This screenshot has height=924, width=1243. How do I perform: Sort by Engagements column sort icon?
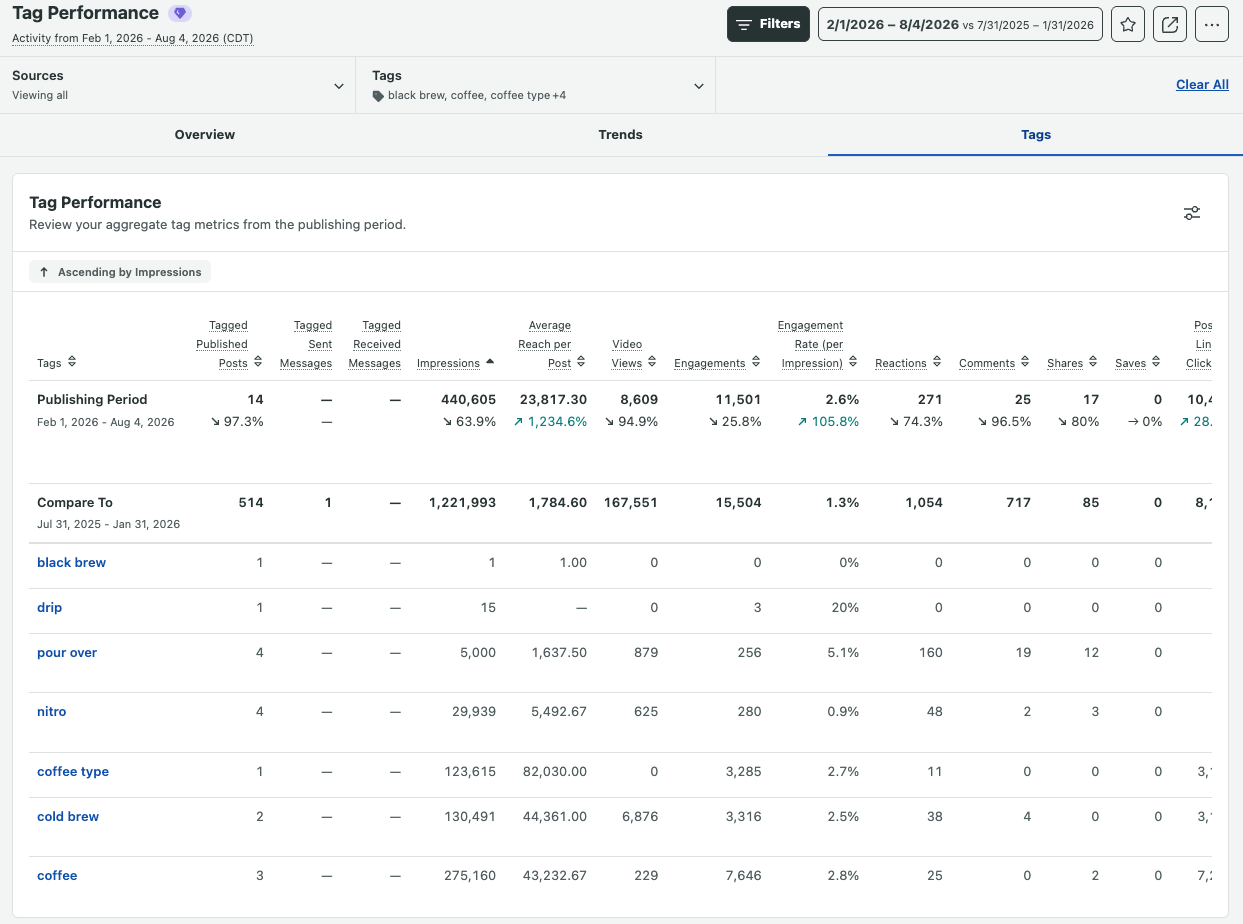755,362
